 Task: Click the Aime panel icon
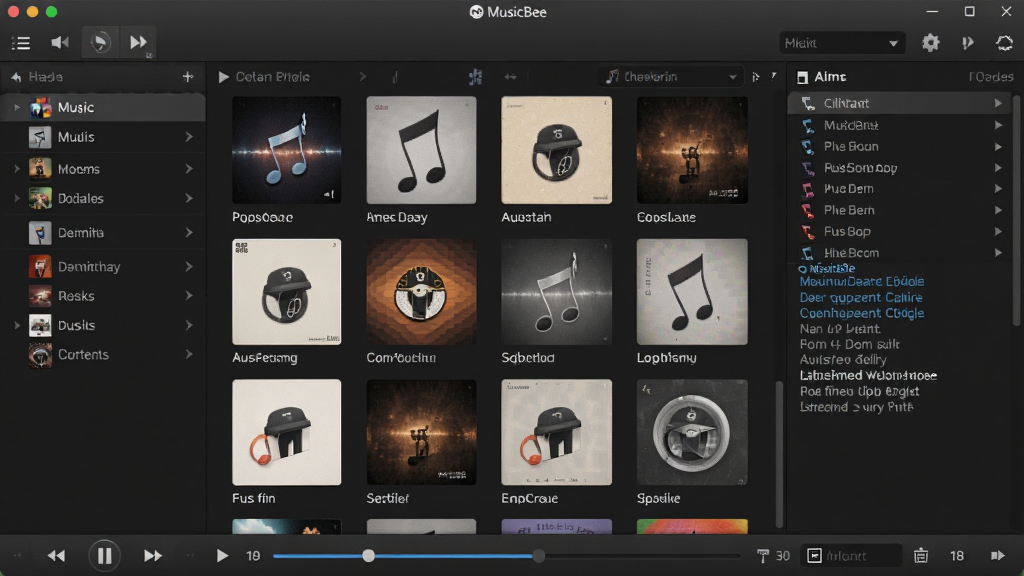pos(803,77)
